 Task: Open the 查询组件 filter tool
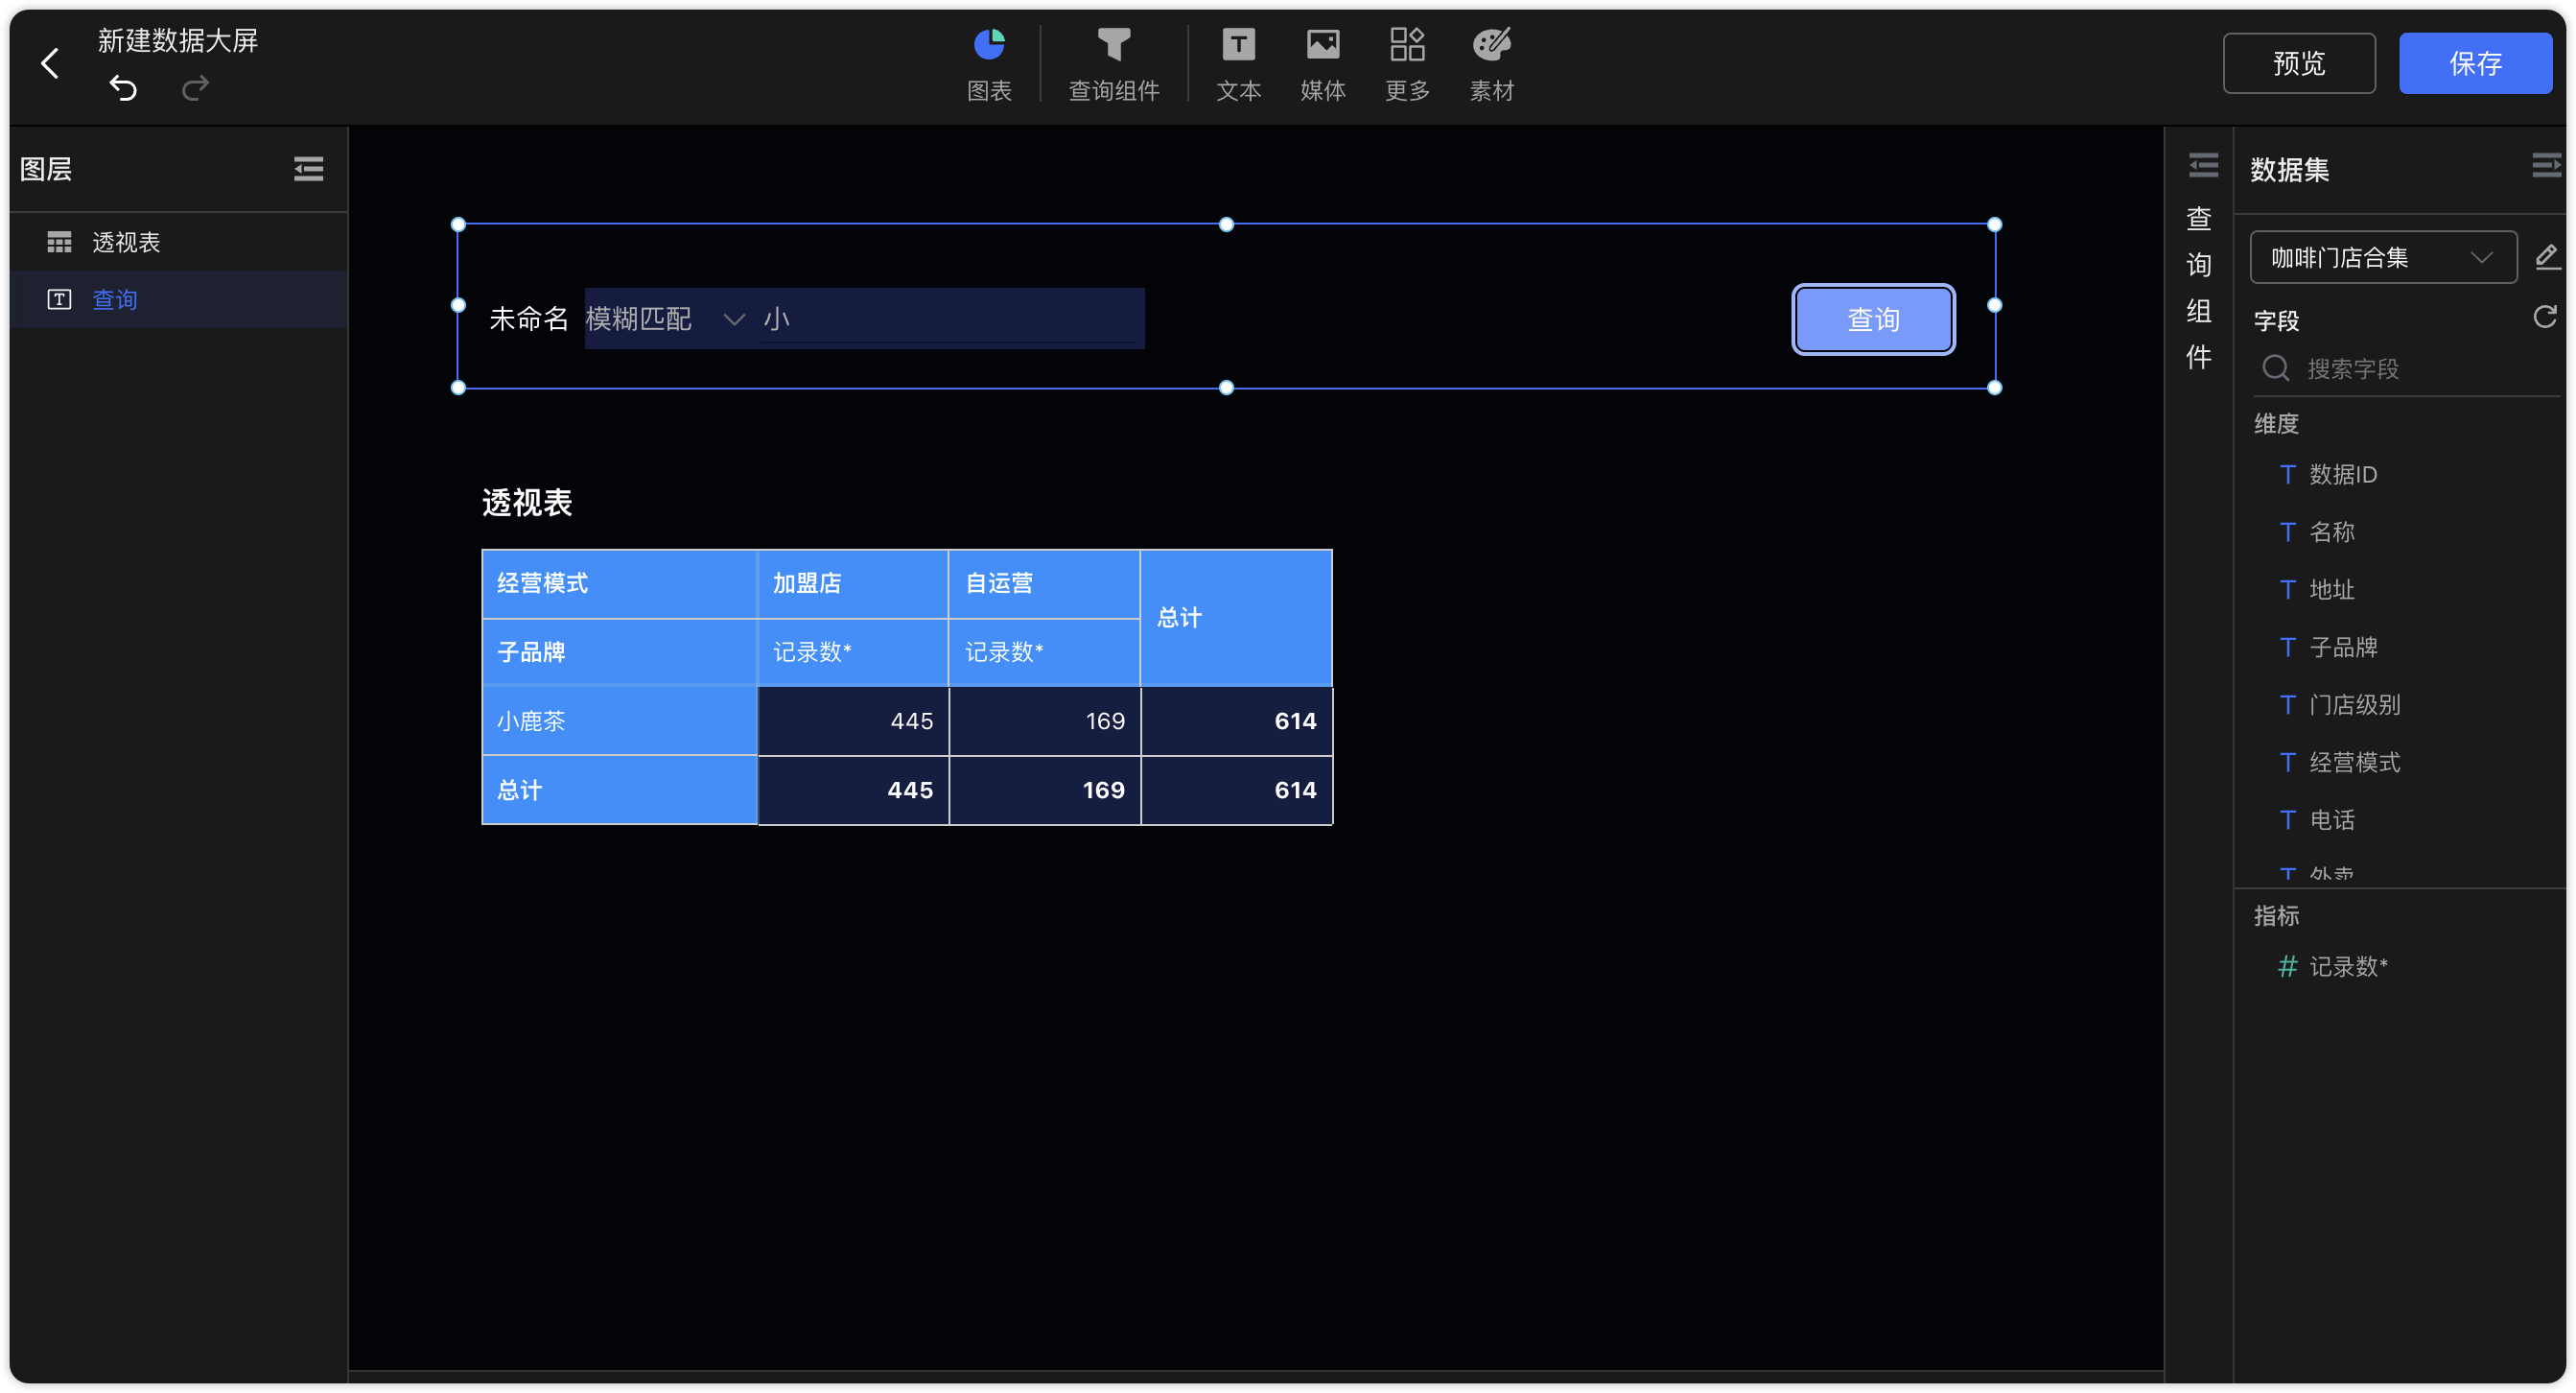point(1113,64)
